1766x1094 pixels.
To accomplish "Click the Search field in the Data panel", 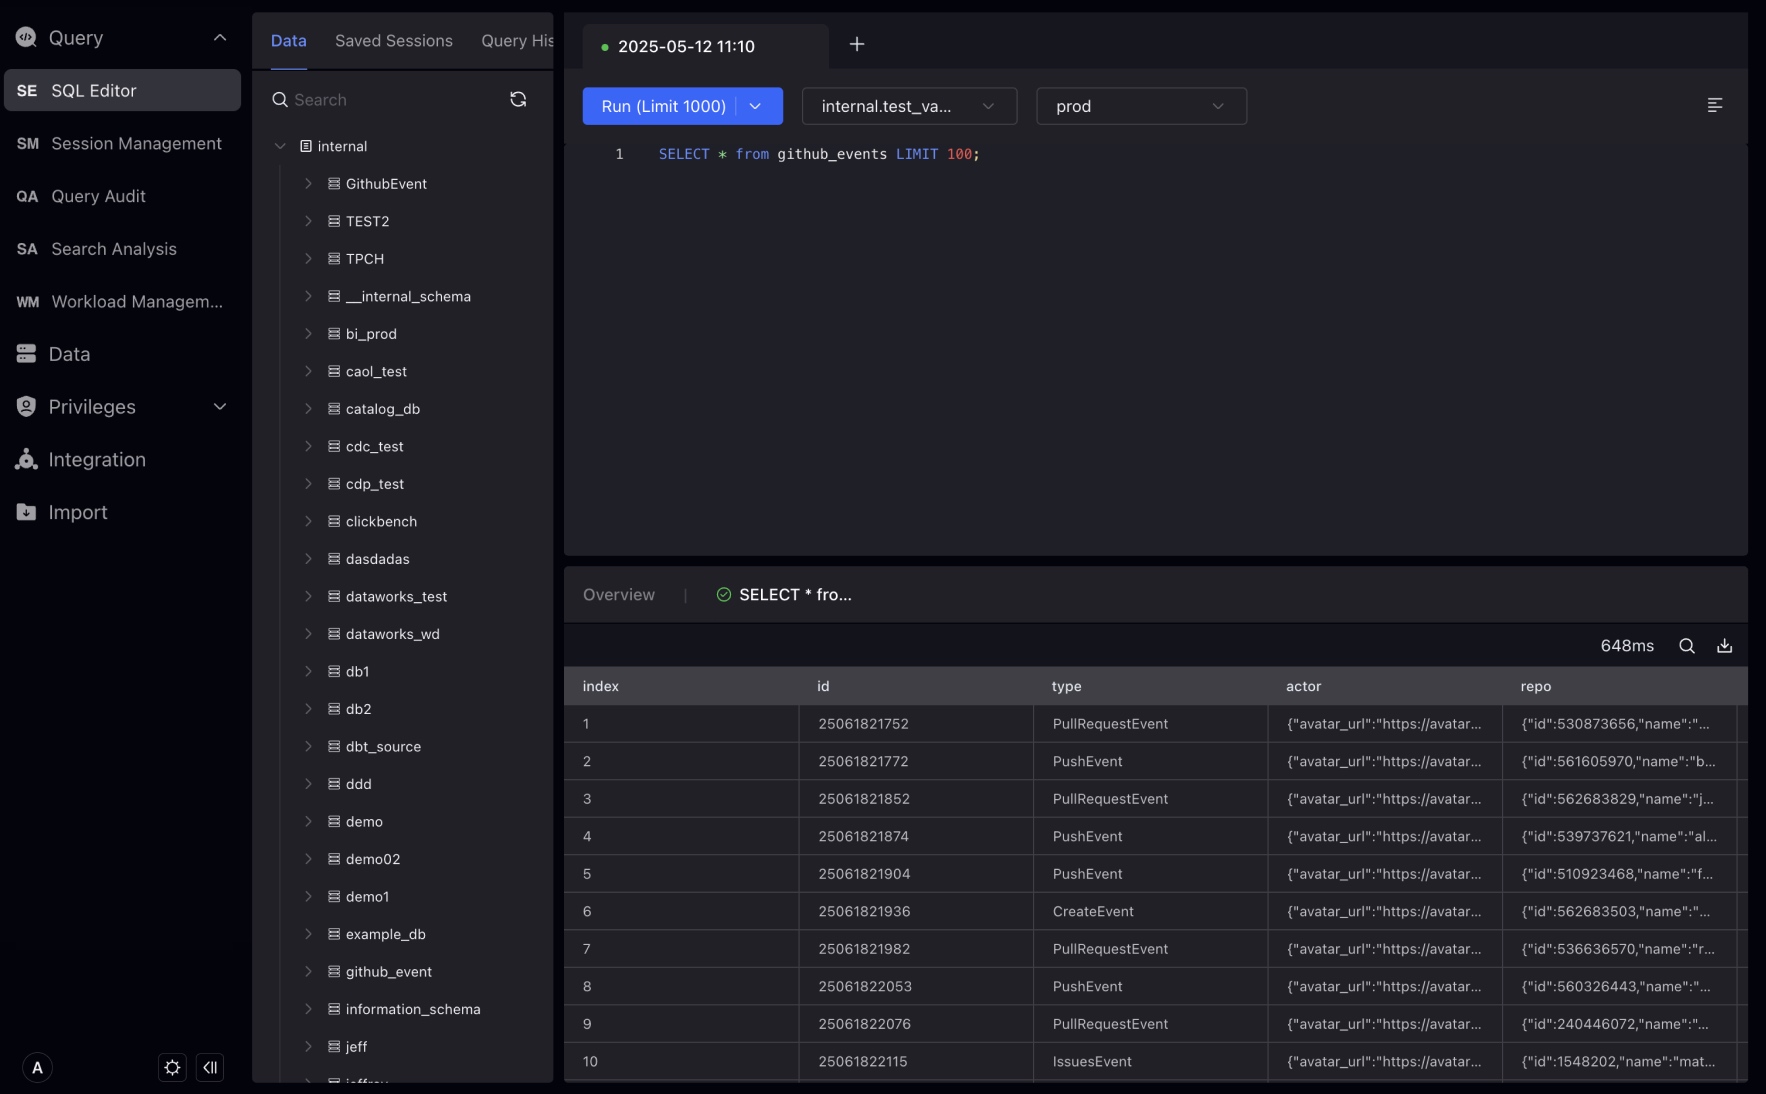I will [x=390, y=100].
